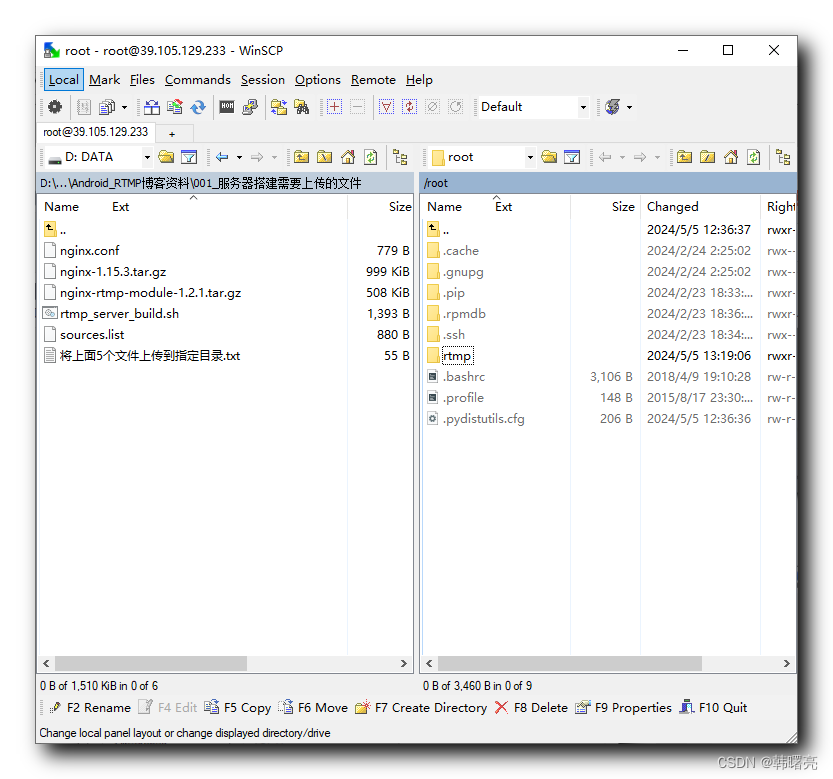Click the F7 Create Directory button
This screenshot has height=779, width=833.
point(421,707)
